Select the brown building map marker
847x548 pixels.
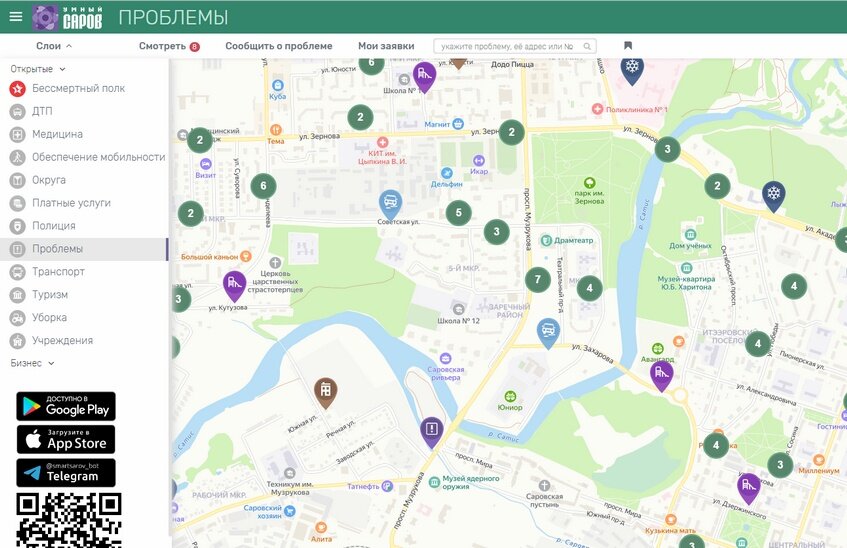(x=326, y=392)
